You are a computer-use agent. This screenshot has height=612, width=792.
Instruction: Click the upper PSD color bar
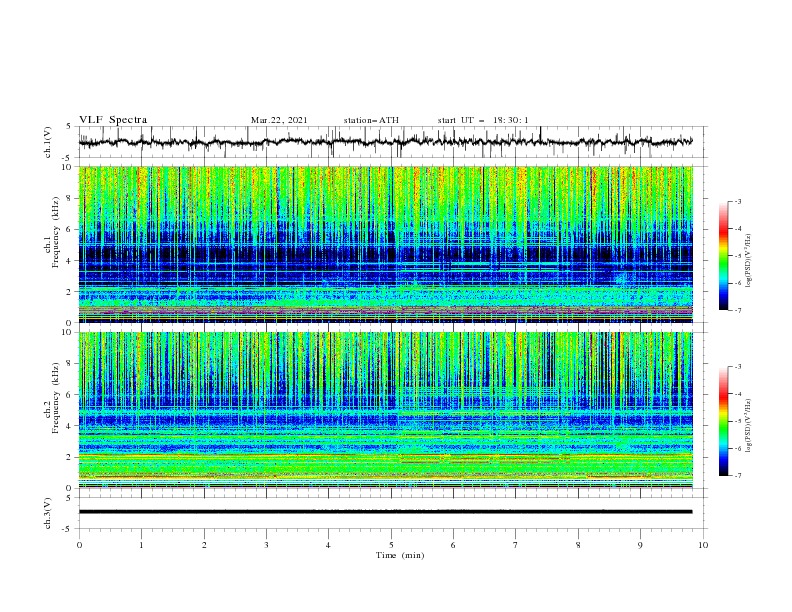coord(724,256)
